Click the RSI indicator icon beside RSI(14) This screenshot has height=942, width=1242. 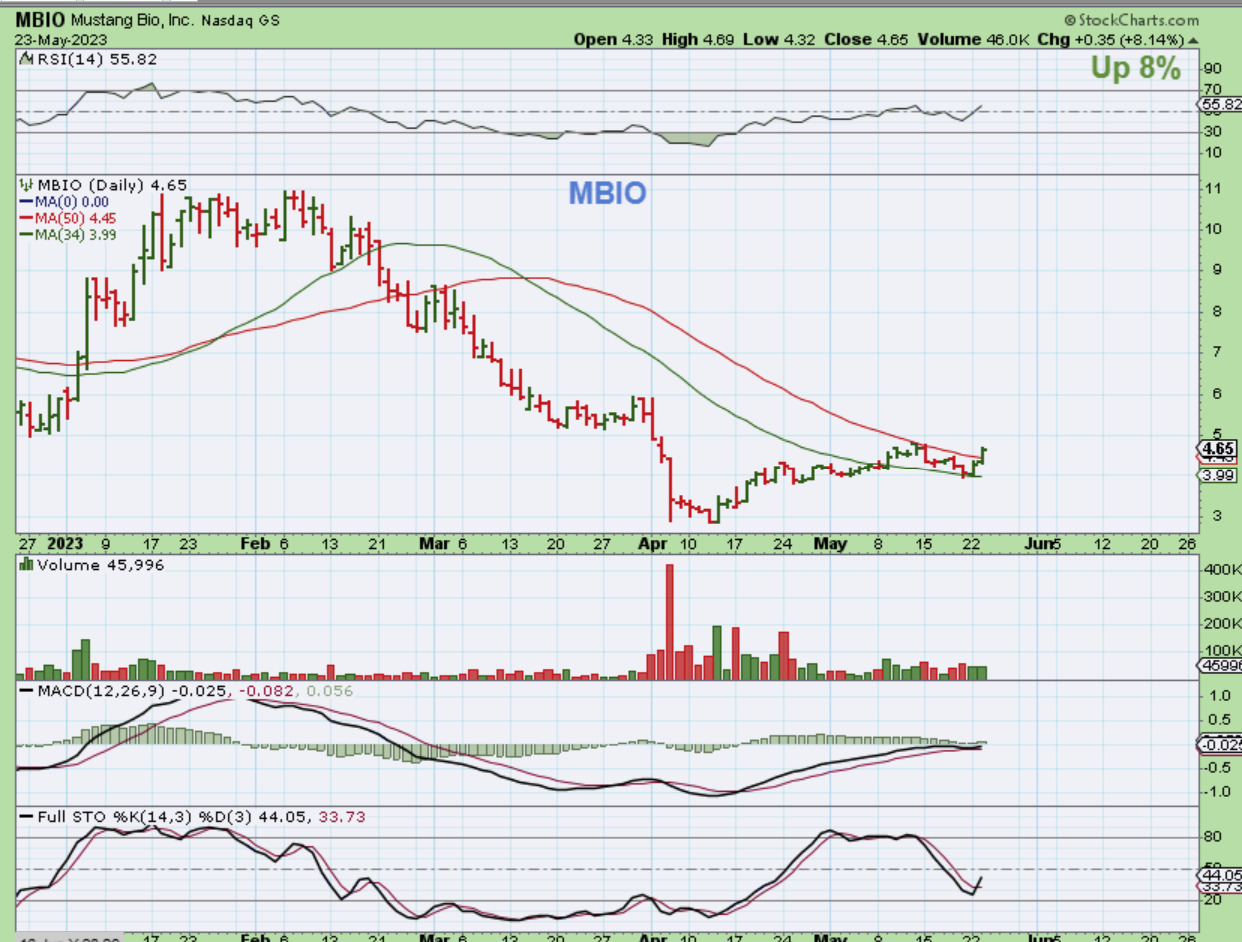tap(26, 59)
